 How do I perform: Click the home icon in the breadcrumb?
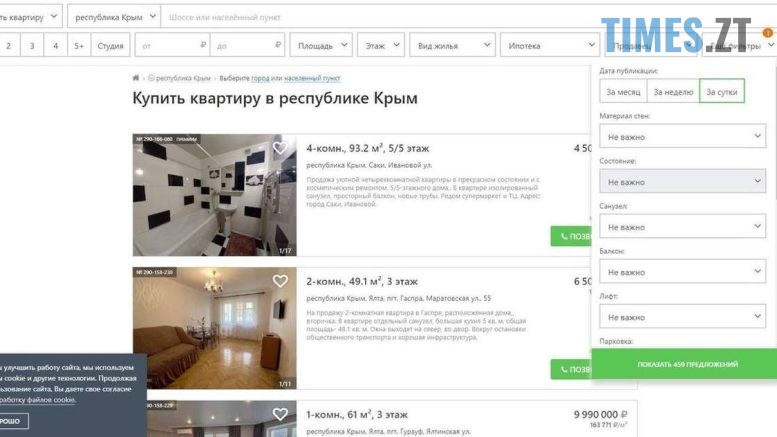[136, 78]
